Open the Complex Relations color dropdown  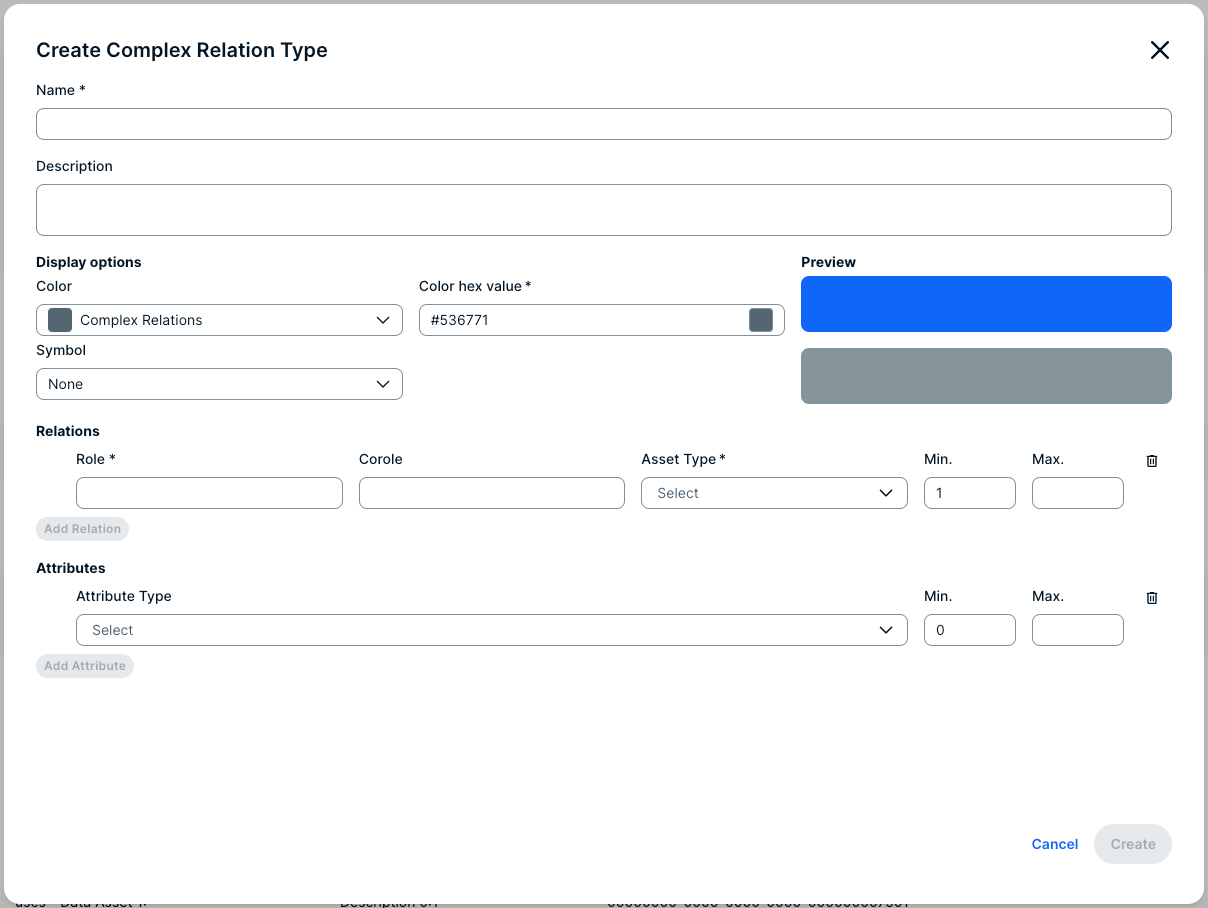219,320
